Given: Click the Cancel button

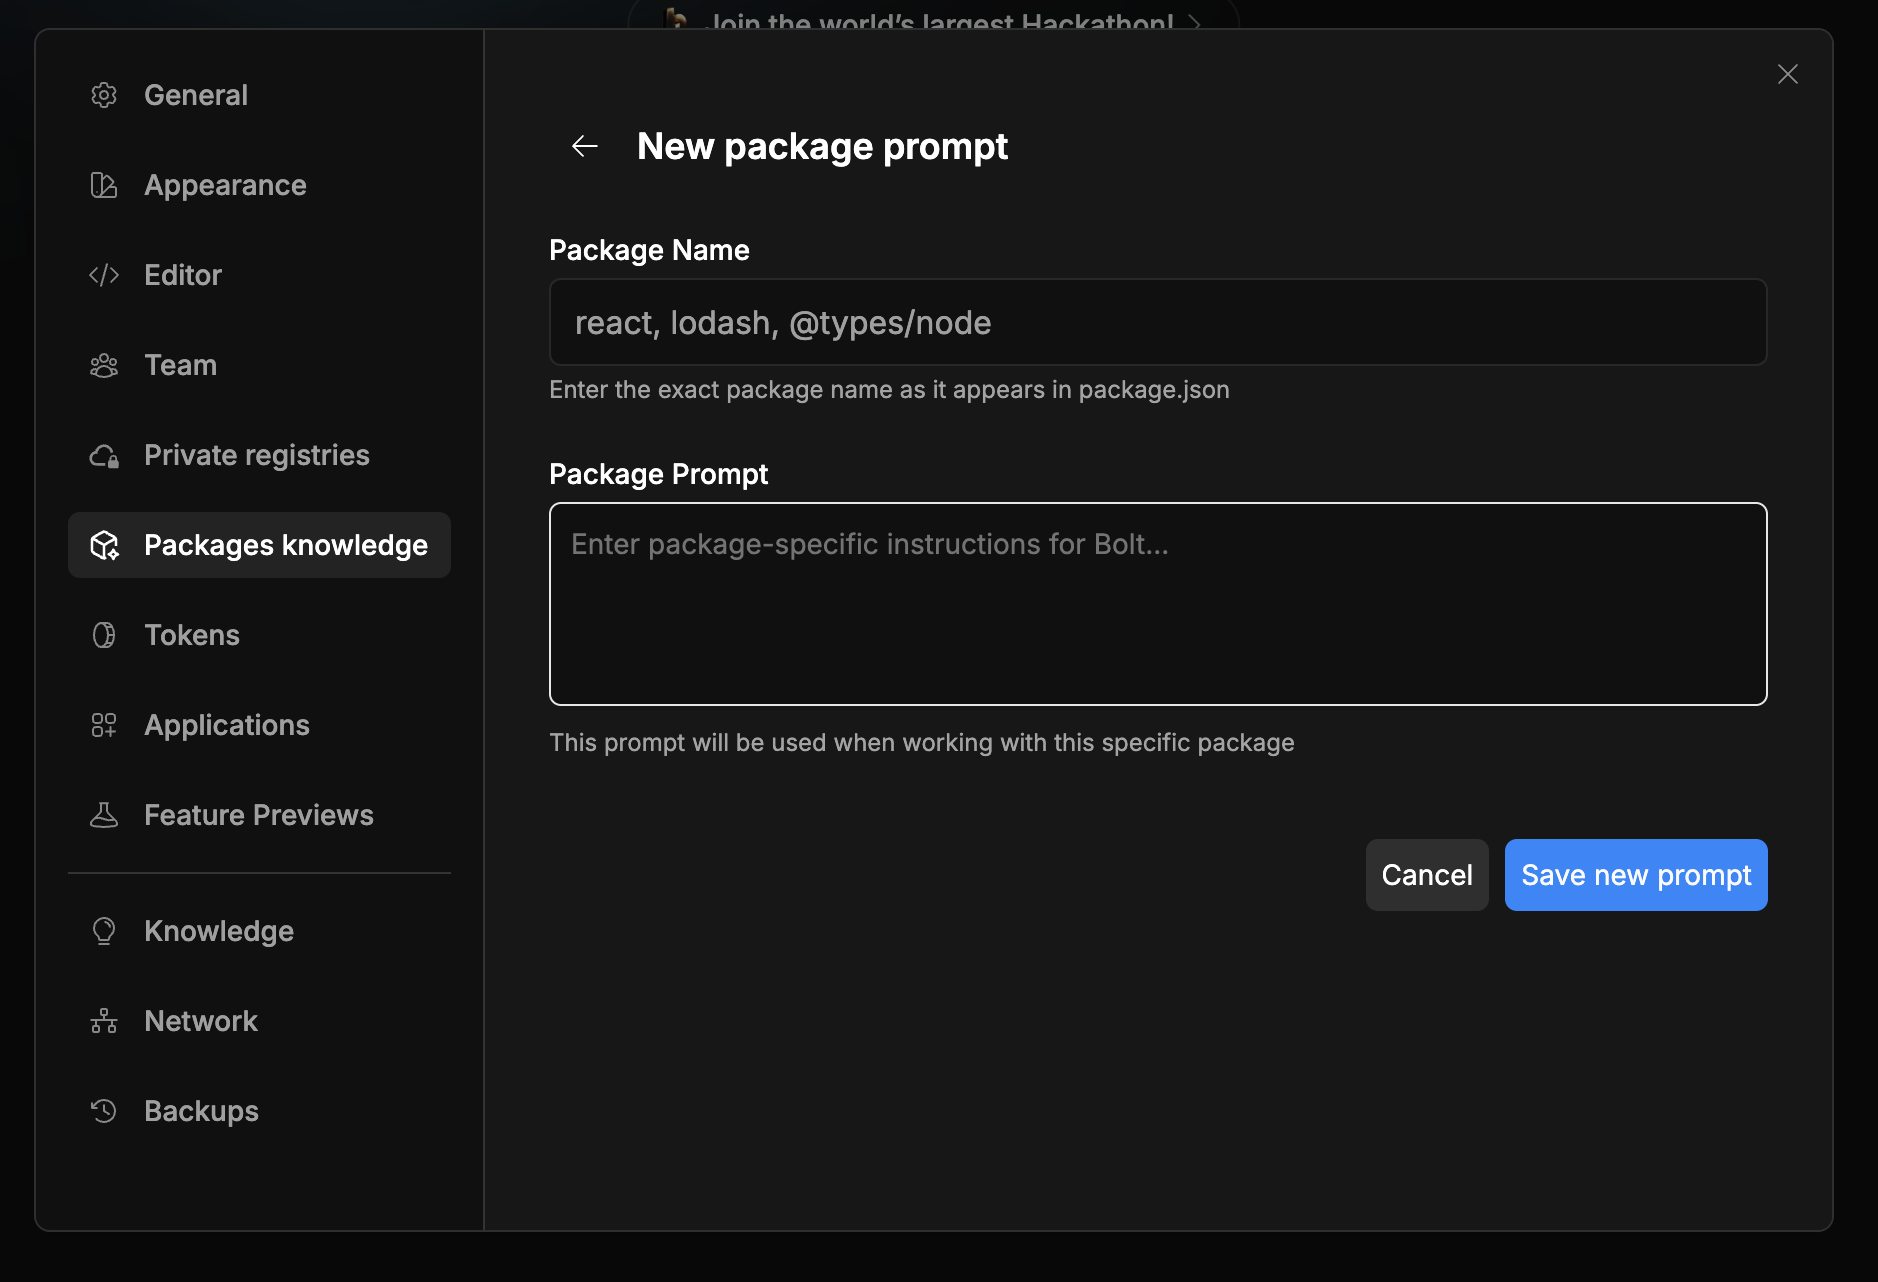Looking at the screenshot, I should pos(1427,874).
